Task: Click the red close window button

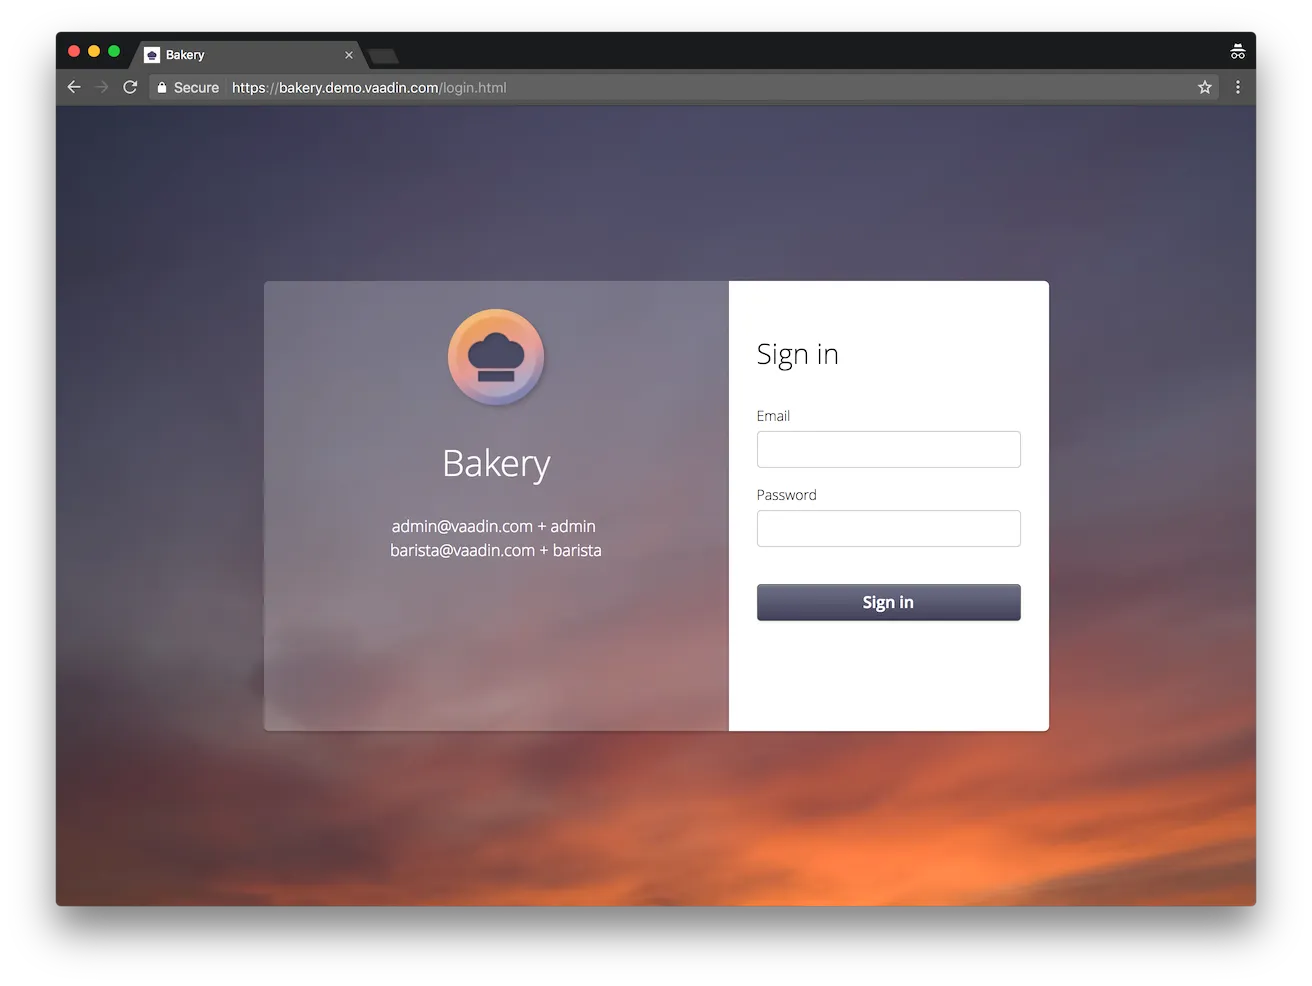Action: [74, 51]
